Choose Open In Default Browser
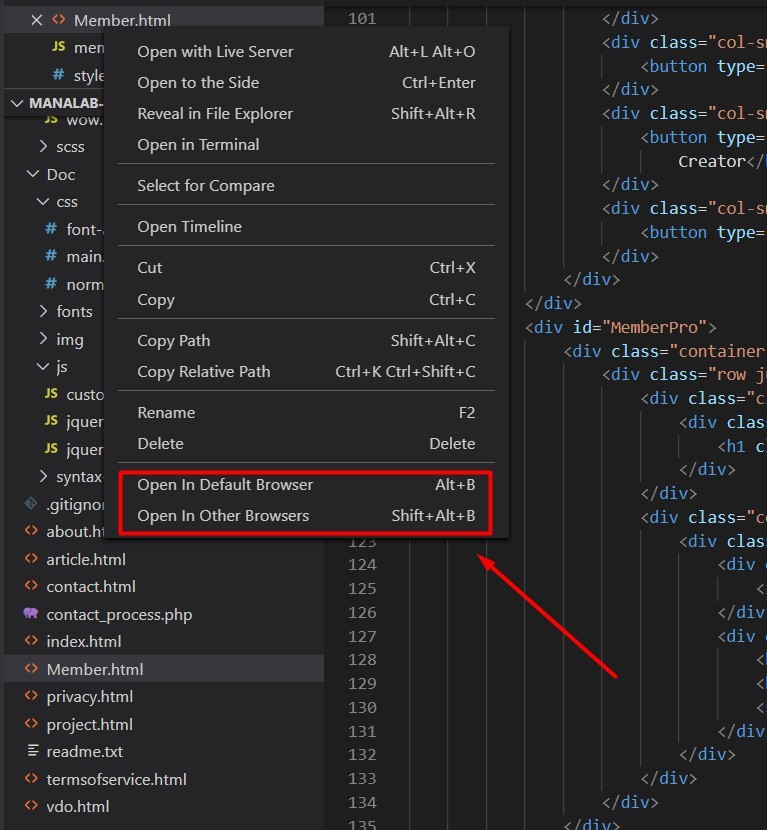This screenshot has height=830, width=767. (x=225, y=485)
